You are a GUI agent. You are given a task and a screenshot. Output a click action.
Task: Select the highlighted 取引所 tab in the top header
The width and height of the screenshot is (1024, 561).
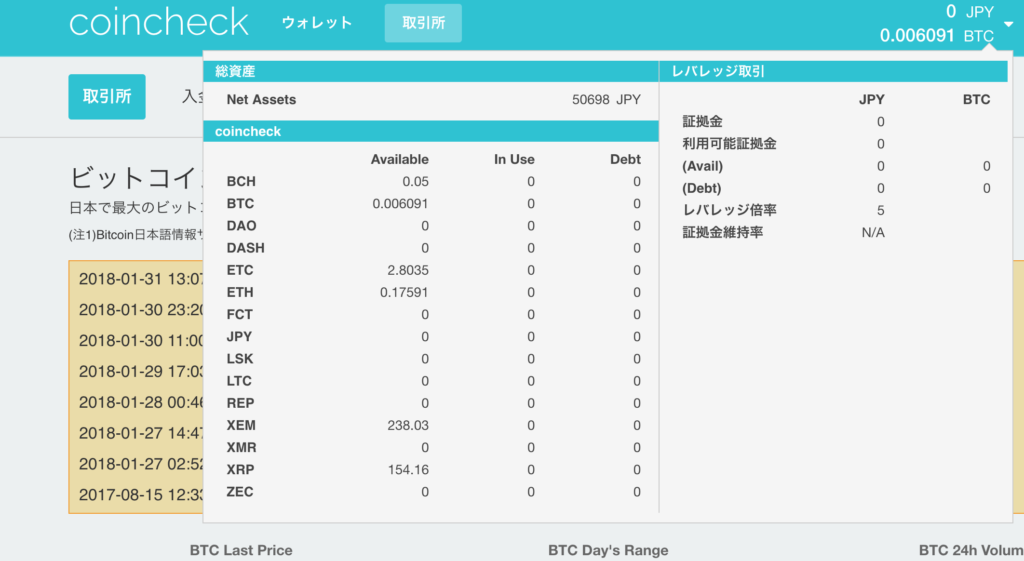423,23
